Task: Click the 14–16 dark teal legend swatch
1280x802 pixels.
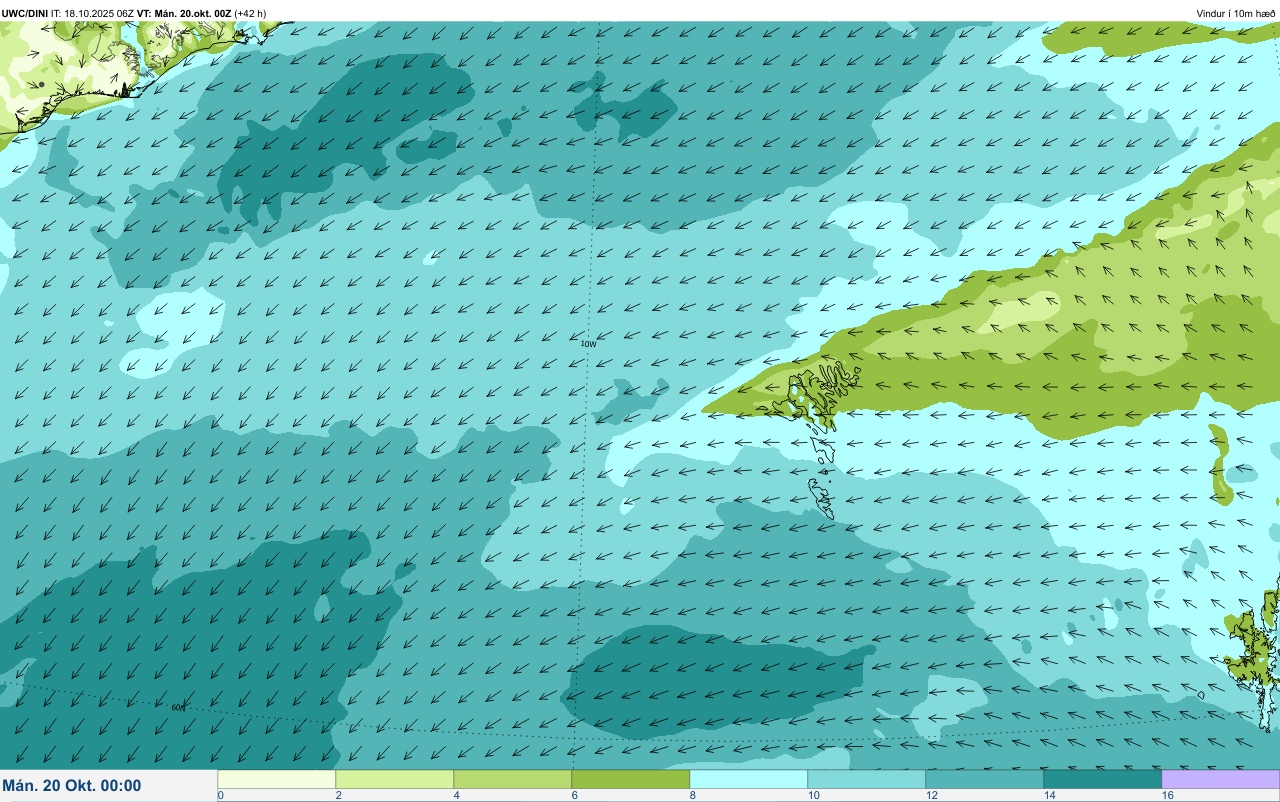Action: tap(1103, 779)
